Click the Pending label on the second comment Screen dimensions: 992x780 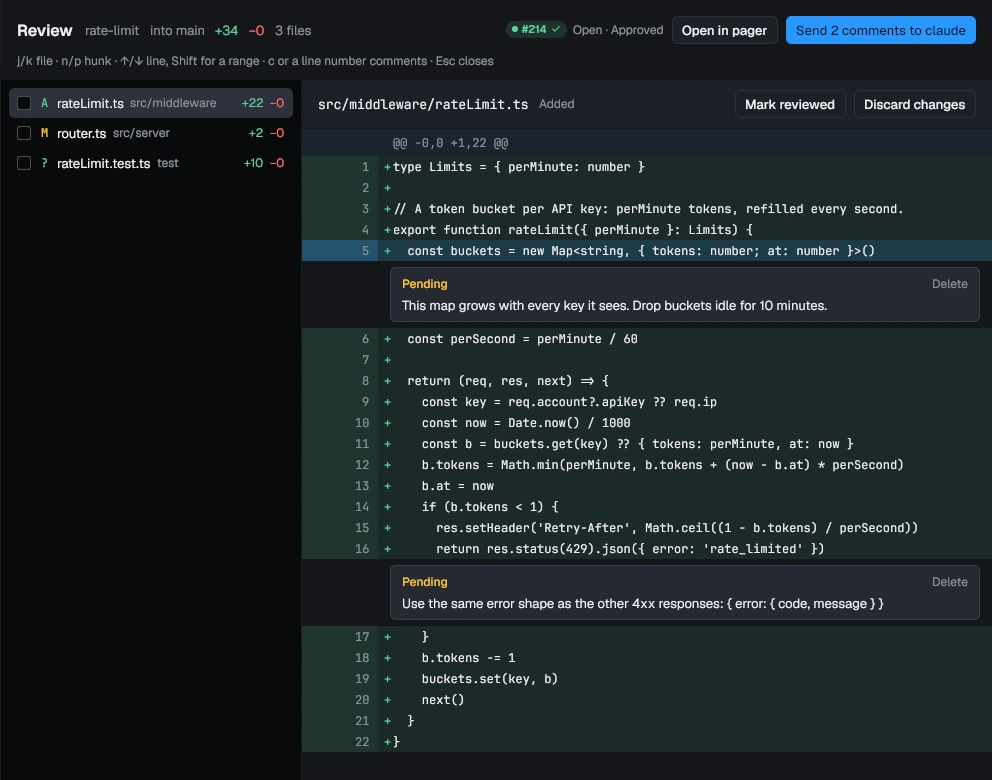pos(425,582)
